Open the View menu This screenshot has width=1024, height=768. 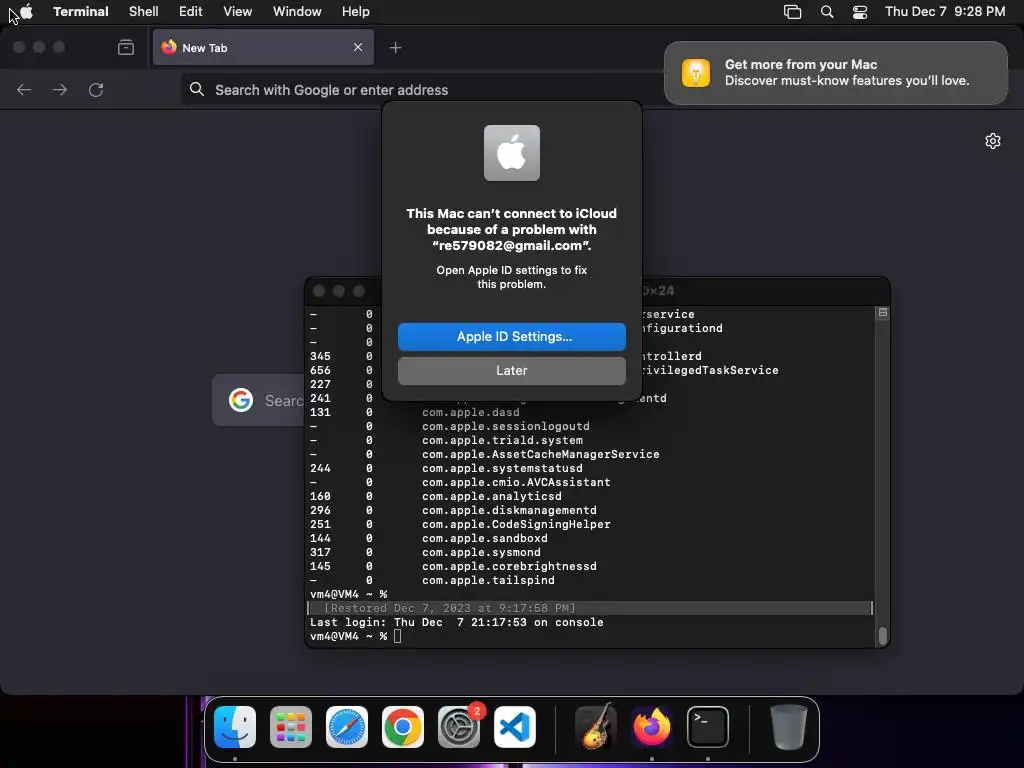pos(237,12)
